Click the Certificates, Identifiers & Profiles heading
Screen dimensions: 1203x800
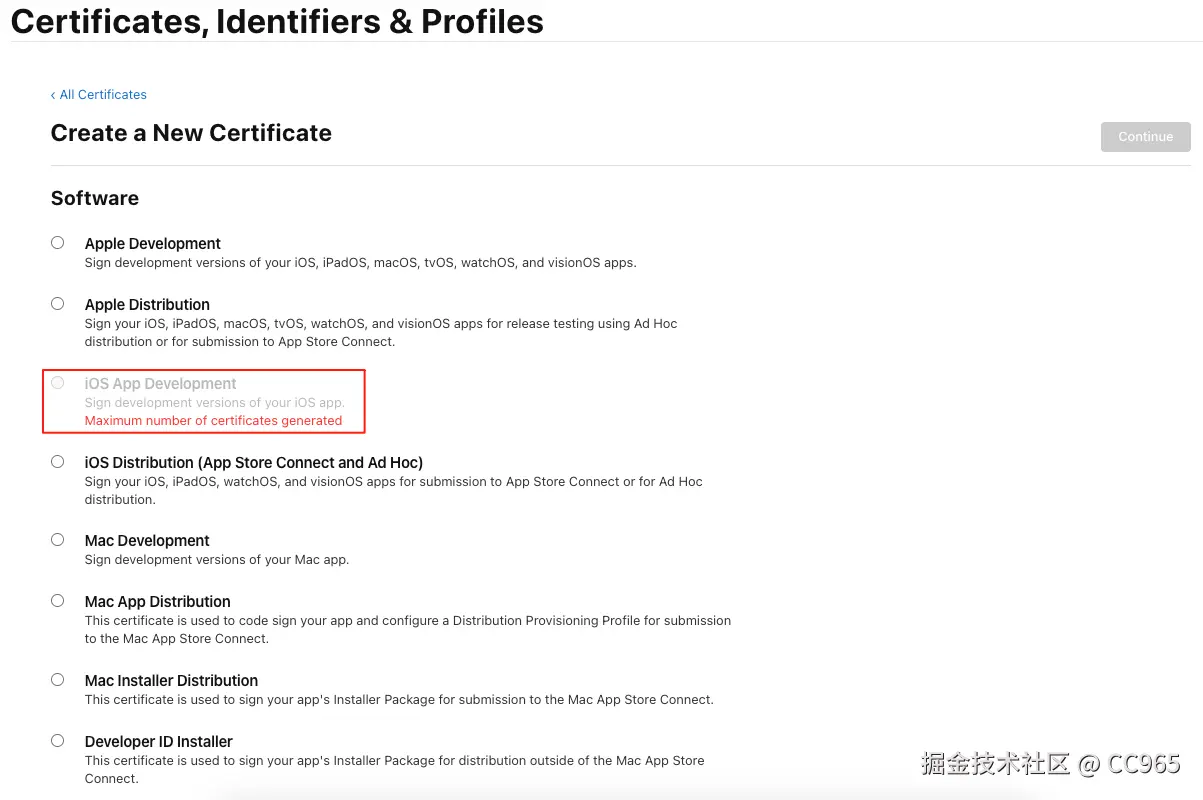pos(277,21)
